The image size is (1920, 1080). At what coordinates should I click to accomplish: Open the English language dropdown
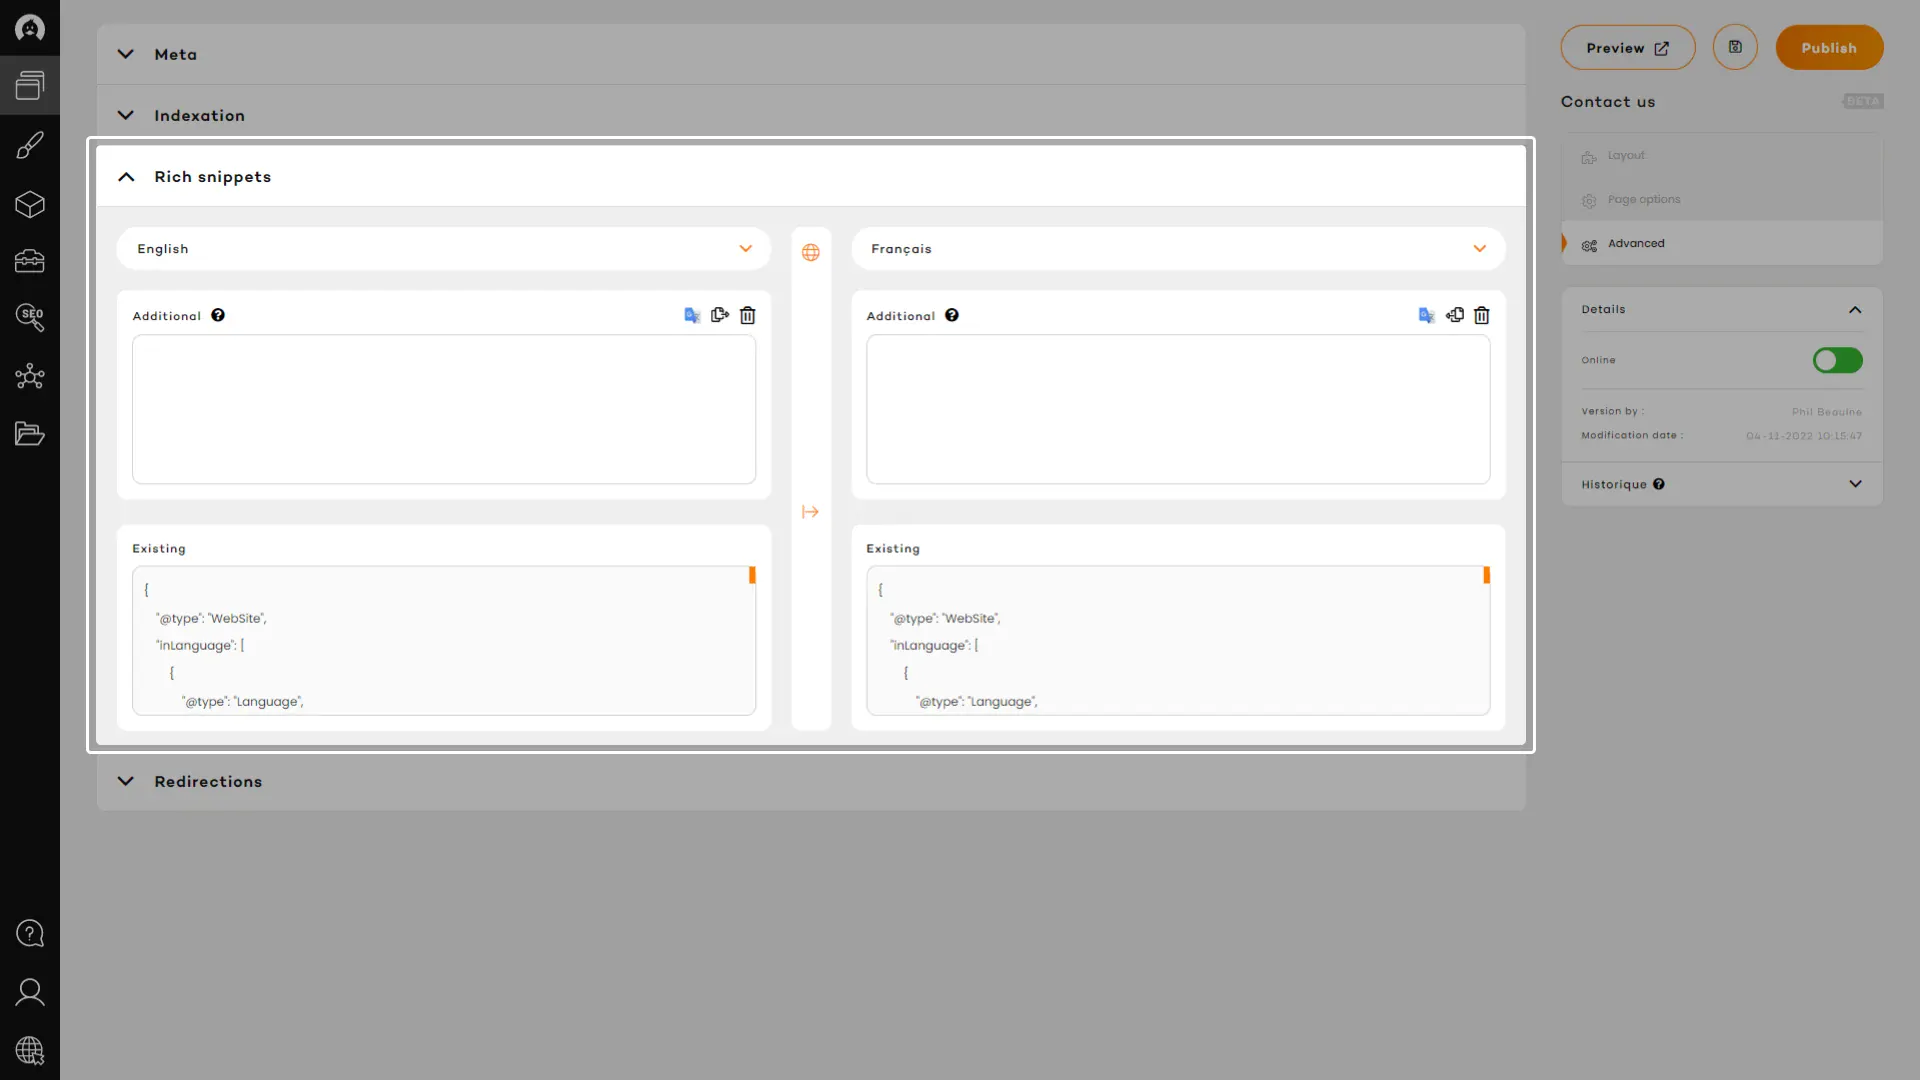pyautogui.click(x=443, y=249)
